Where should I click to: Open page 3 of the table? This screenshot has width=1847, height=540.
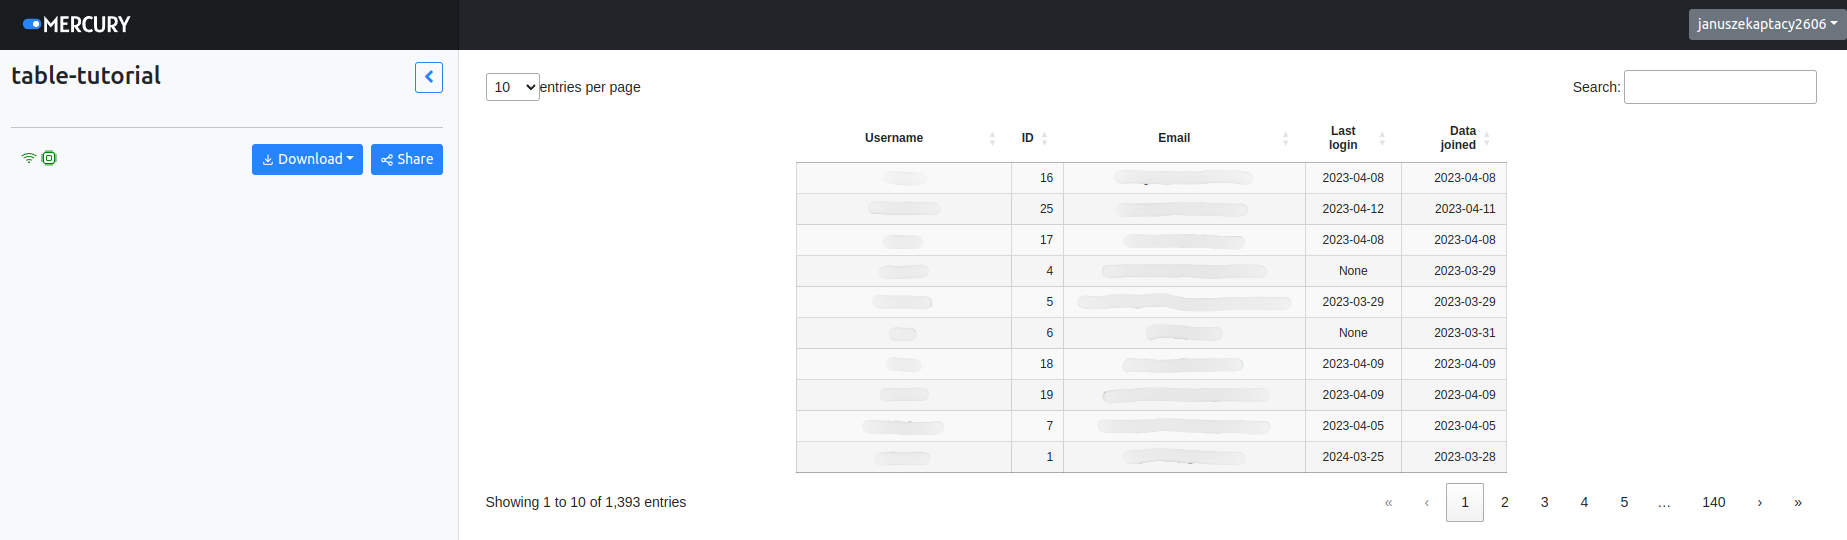[1544, 502]
